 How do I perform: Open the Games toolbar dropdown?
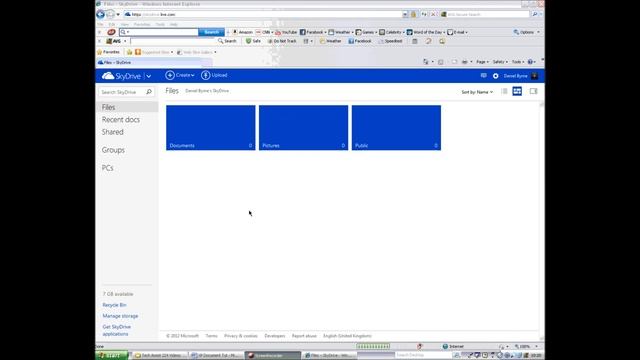[366, 32]
